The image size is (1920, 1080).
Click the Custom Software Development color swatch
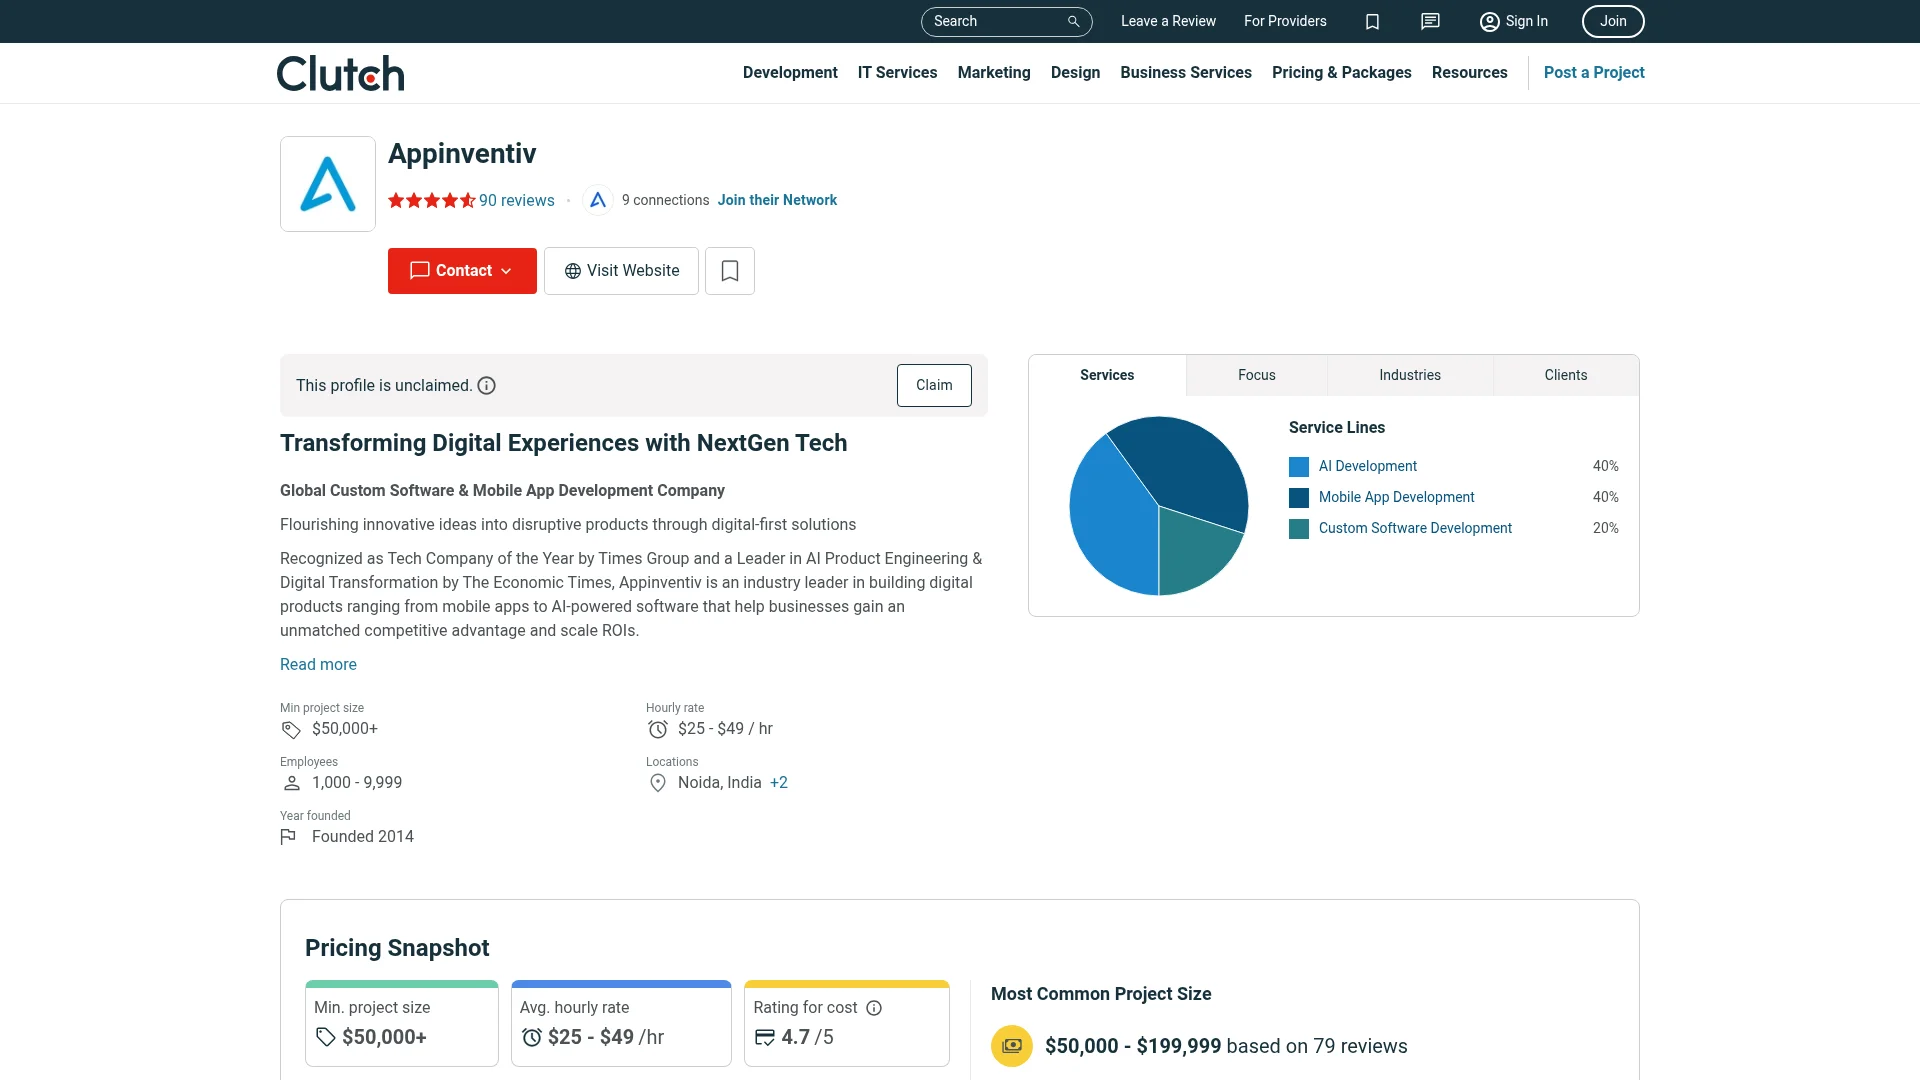pos(1299,529)
